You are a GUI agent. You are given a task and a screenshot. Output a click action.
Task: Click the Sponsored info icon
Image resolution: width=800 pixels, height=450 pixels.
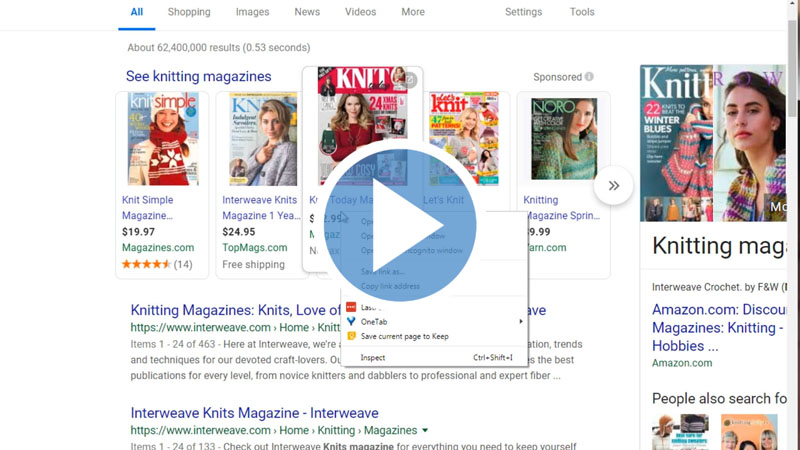[589, 77]
